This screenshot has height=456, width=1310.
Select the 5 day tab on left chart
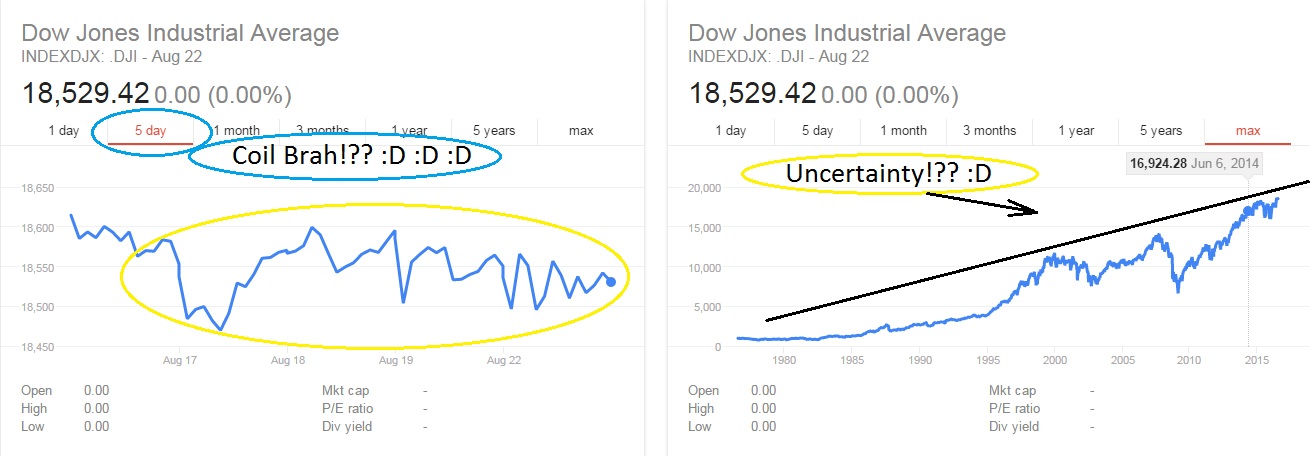pyautogui.click(x=151, y=131)
